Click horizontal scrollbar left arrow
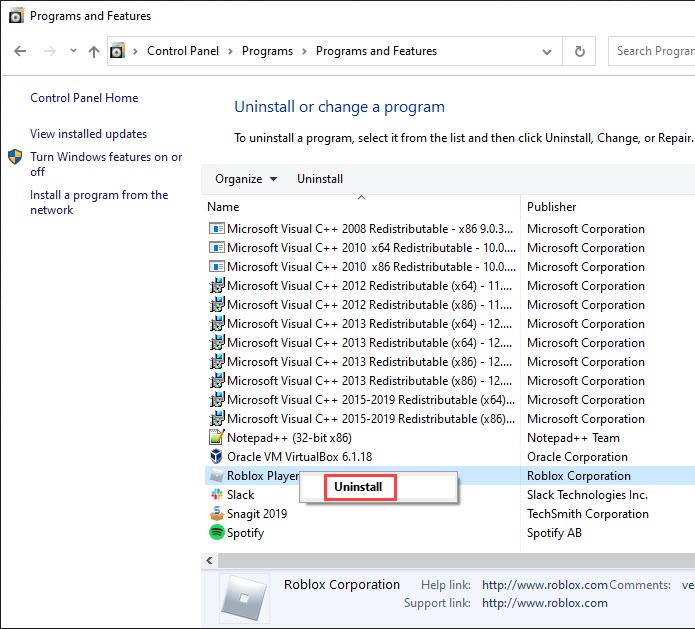 [x=210, y=561]
